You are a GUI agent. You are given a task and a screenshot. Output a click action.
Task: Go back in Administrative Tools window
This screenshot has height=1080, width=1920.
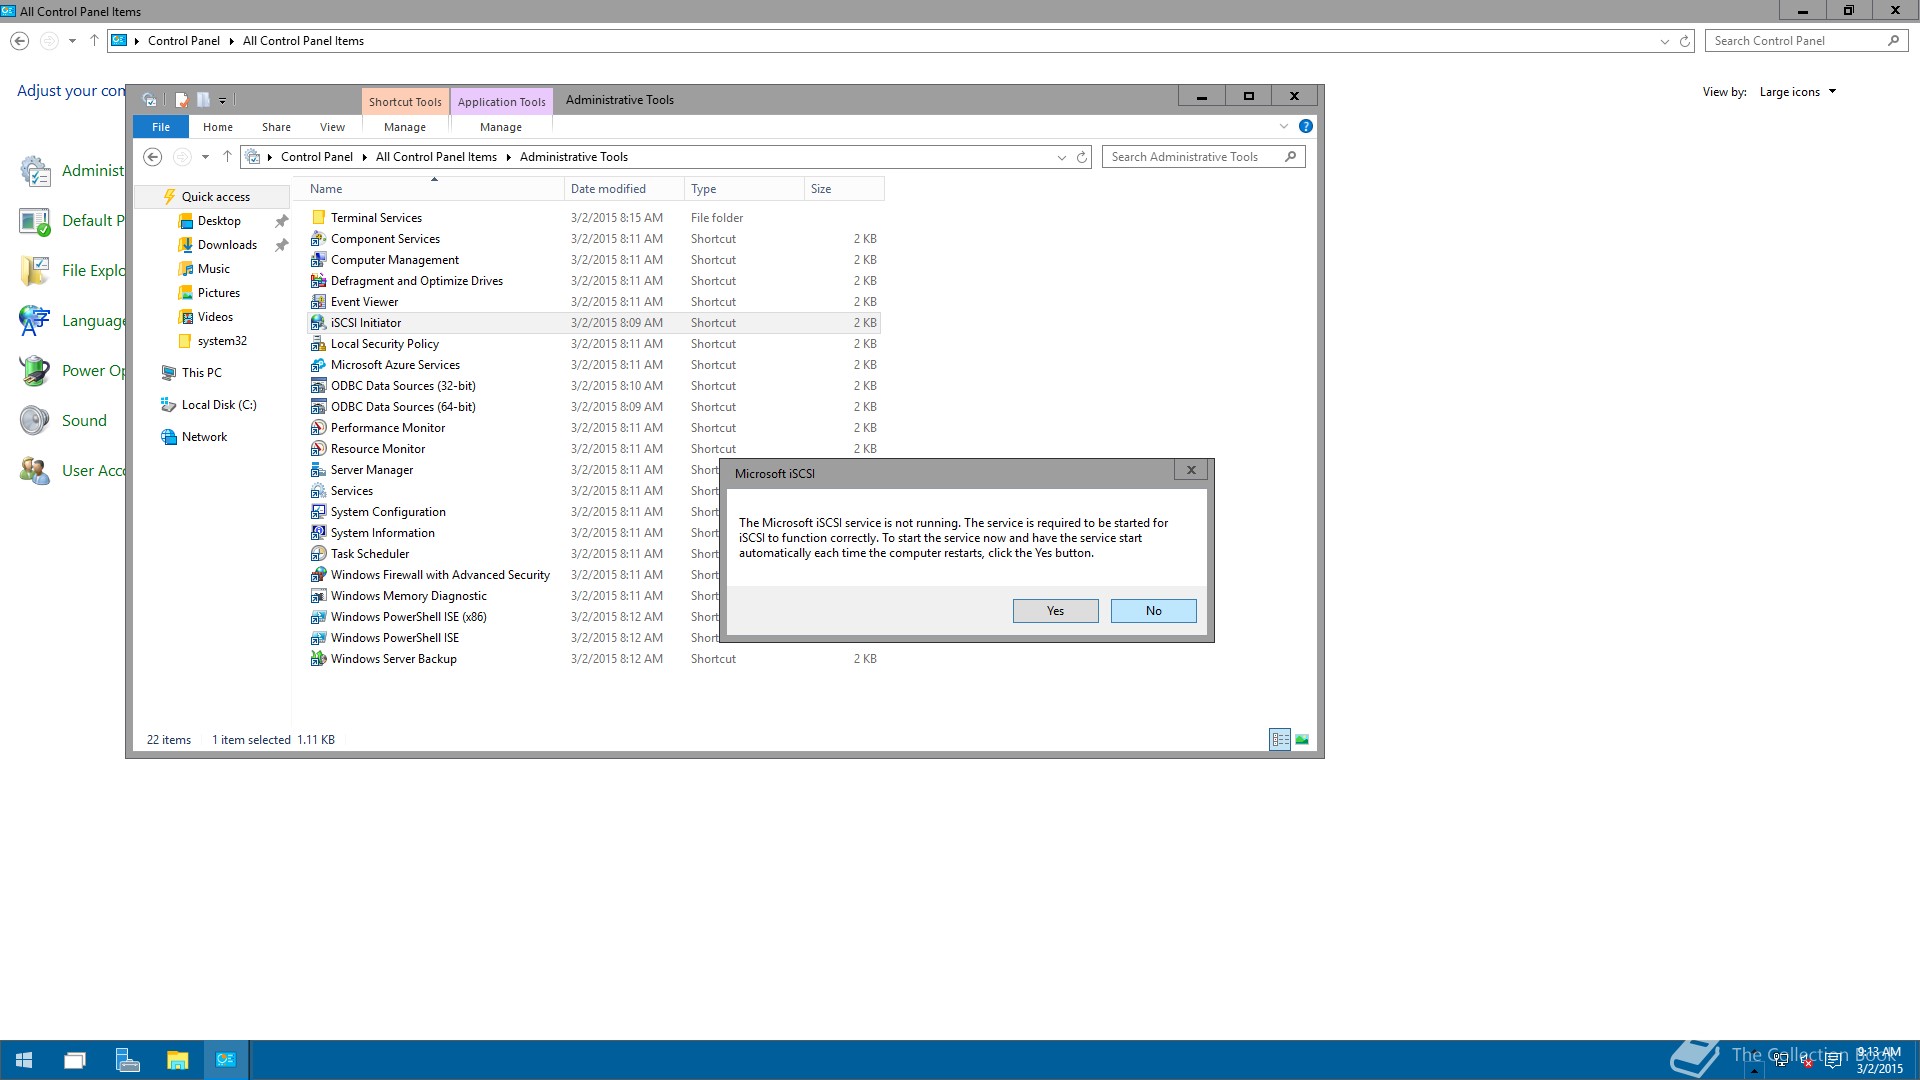[x=153, y=157]
